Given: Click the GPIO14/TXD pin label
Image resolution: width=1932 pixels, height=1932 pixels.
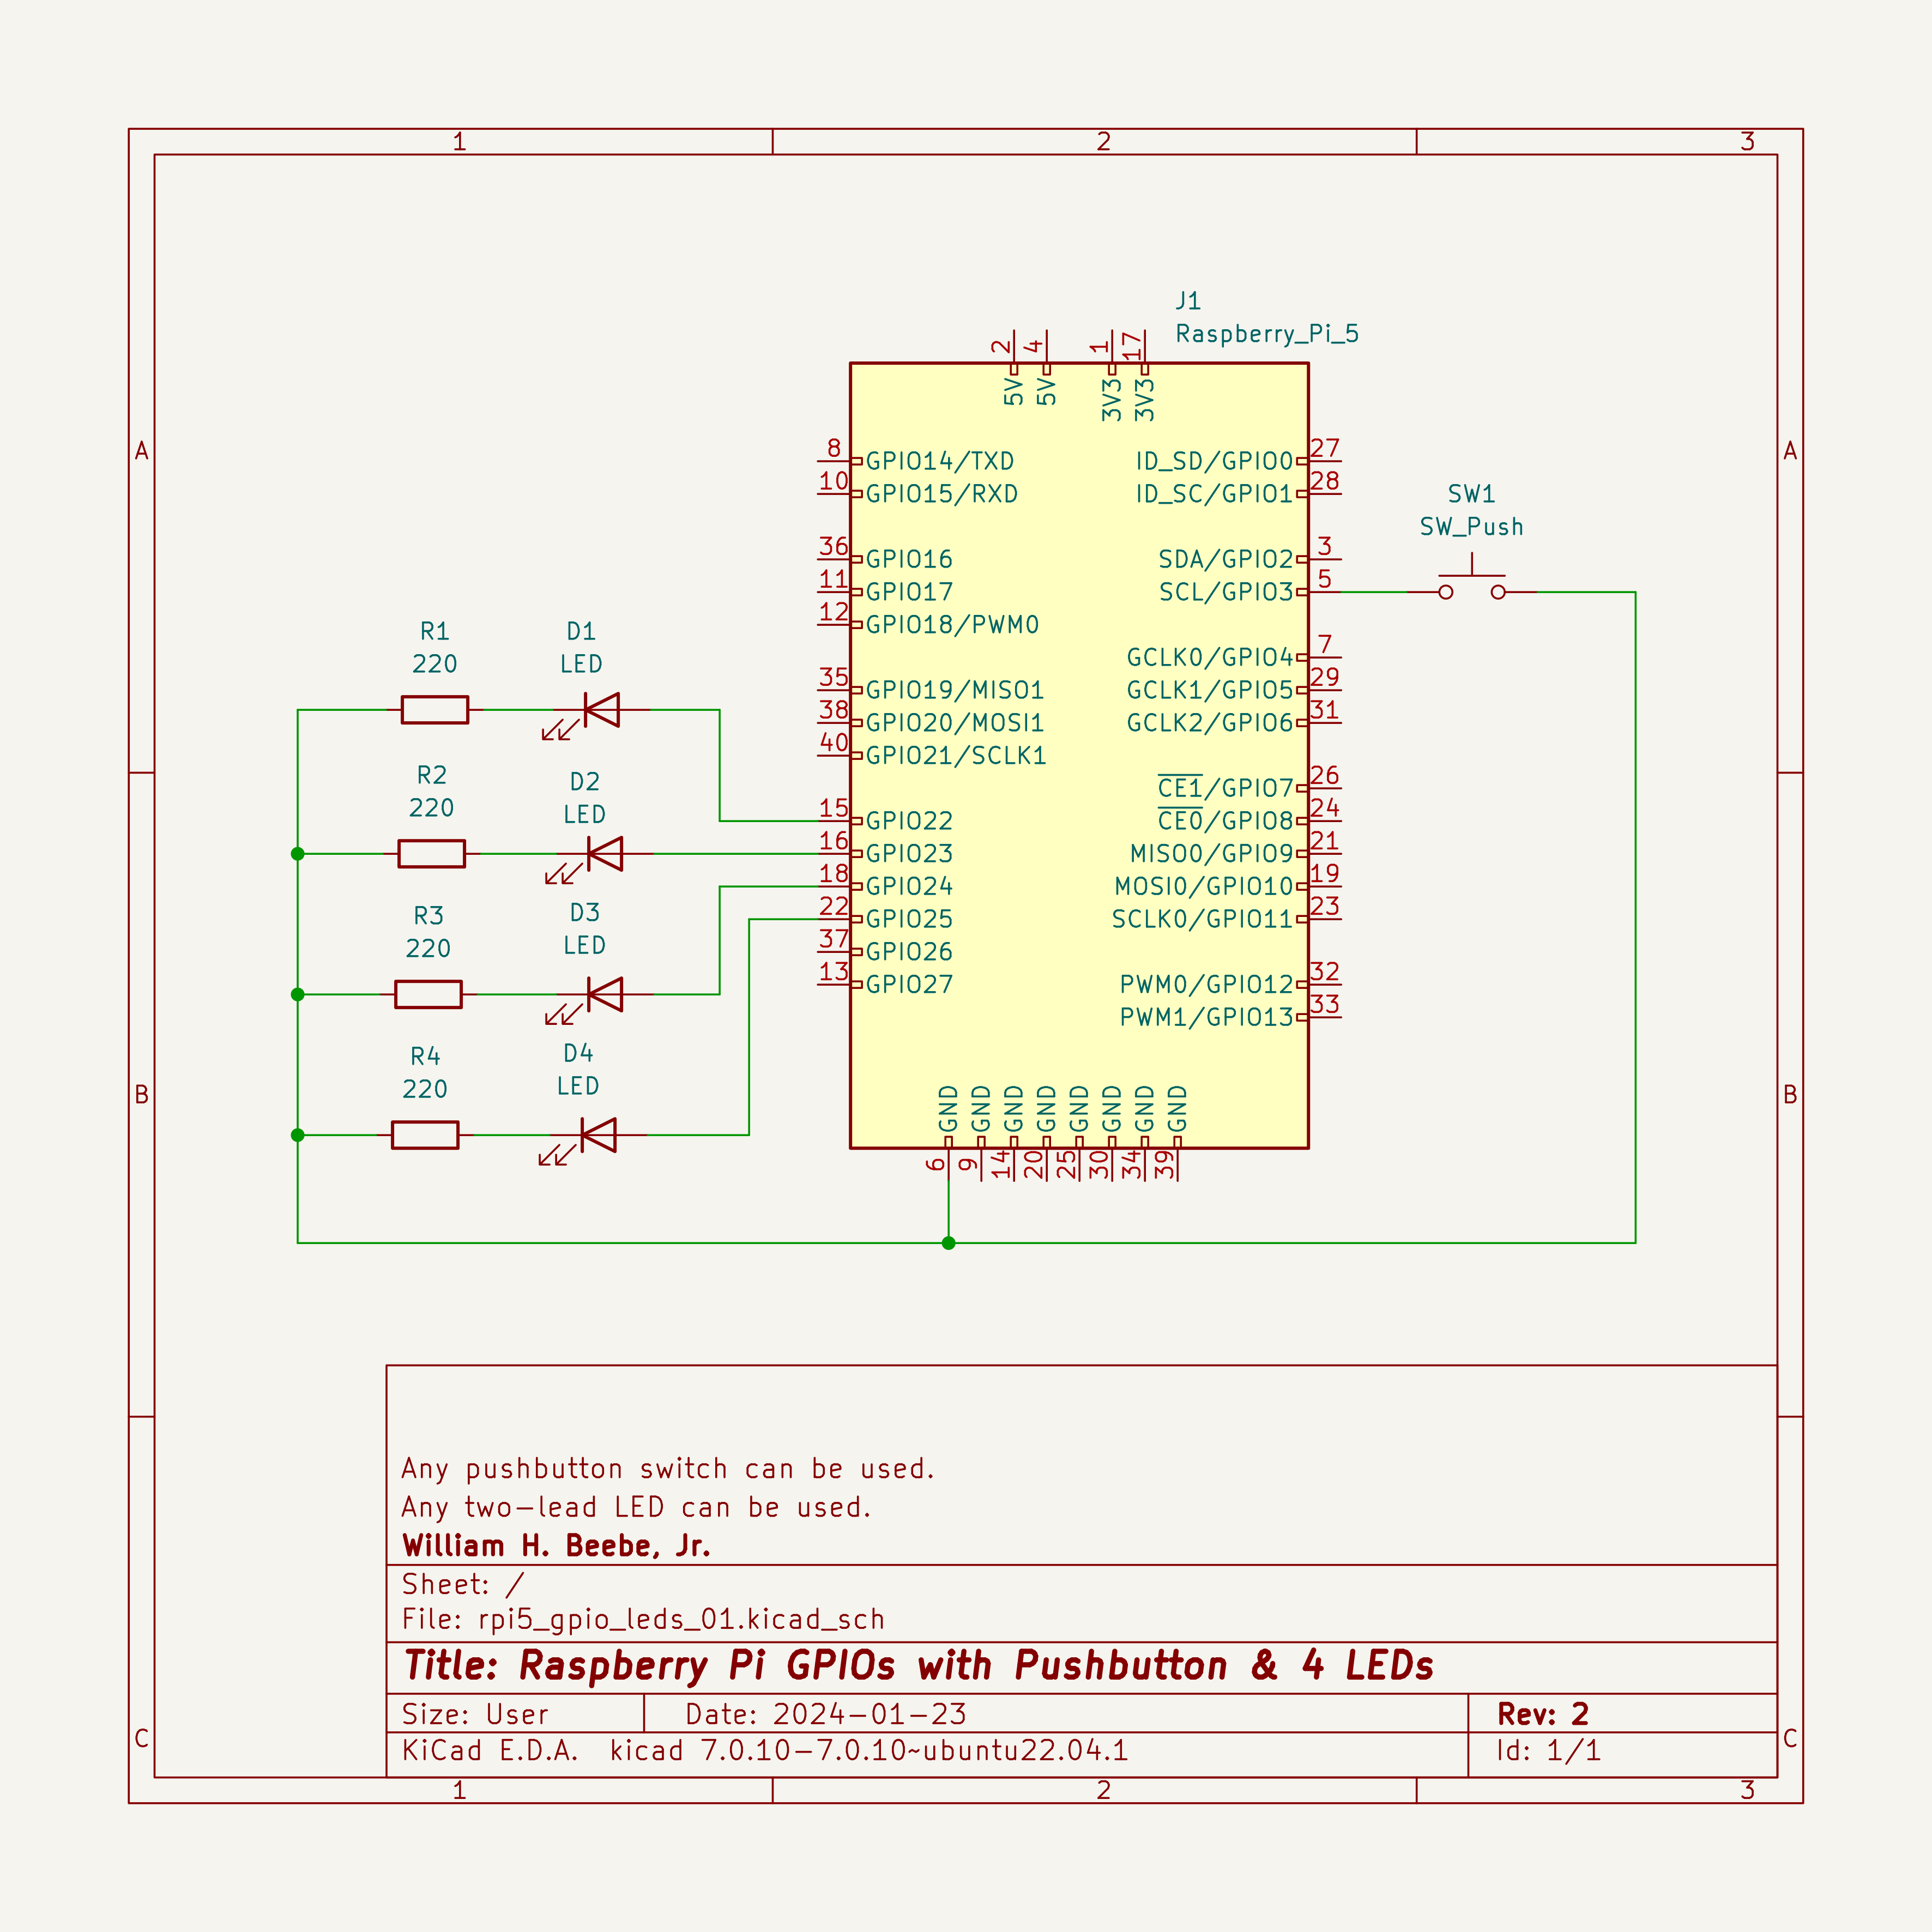Looking at the screenshot, I should (x=940, y=461).
